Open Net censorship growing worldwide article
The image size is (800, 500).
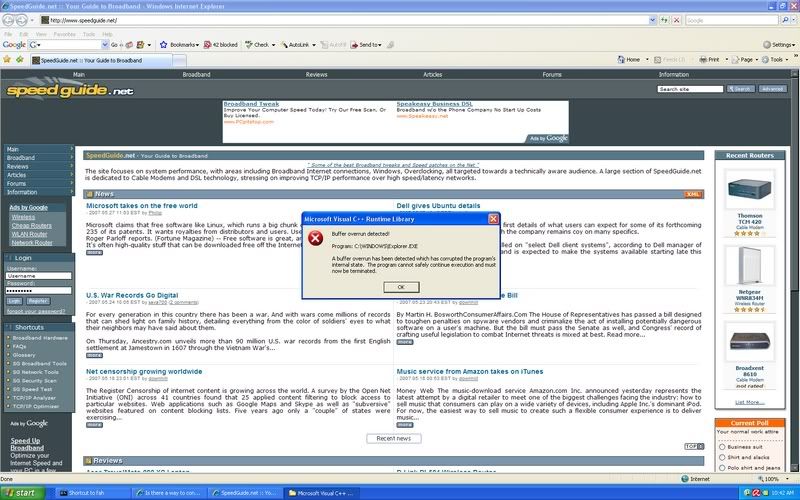[x=144, y=371]
